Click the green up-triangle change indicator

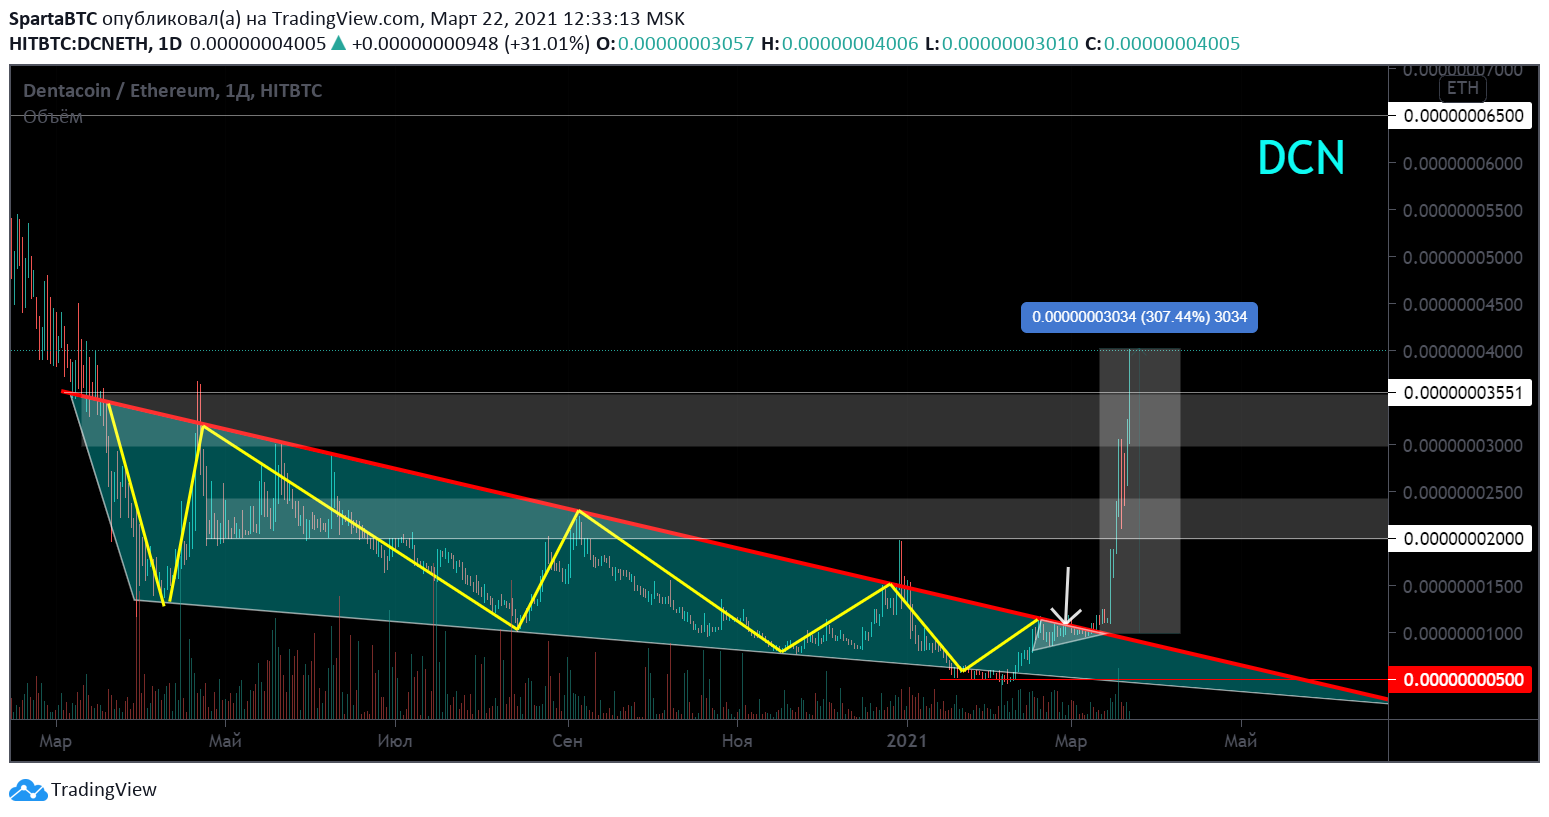[338, 43]
